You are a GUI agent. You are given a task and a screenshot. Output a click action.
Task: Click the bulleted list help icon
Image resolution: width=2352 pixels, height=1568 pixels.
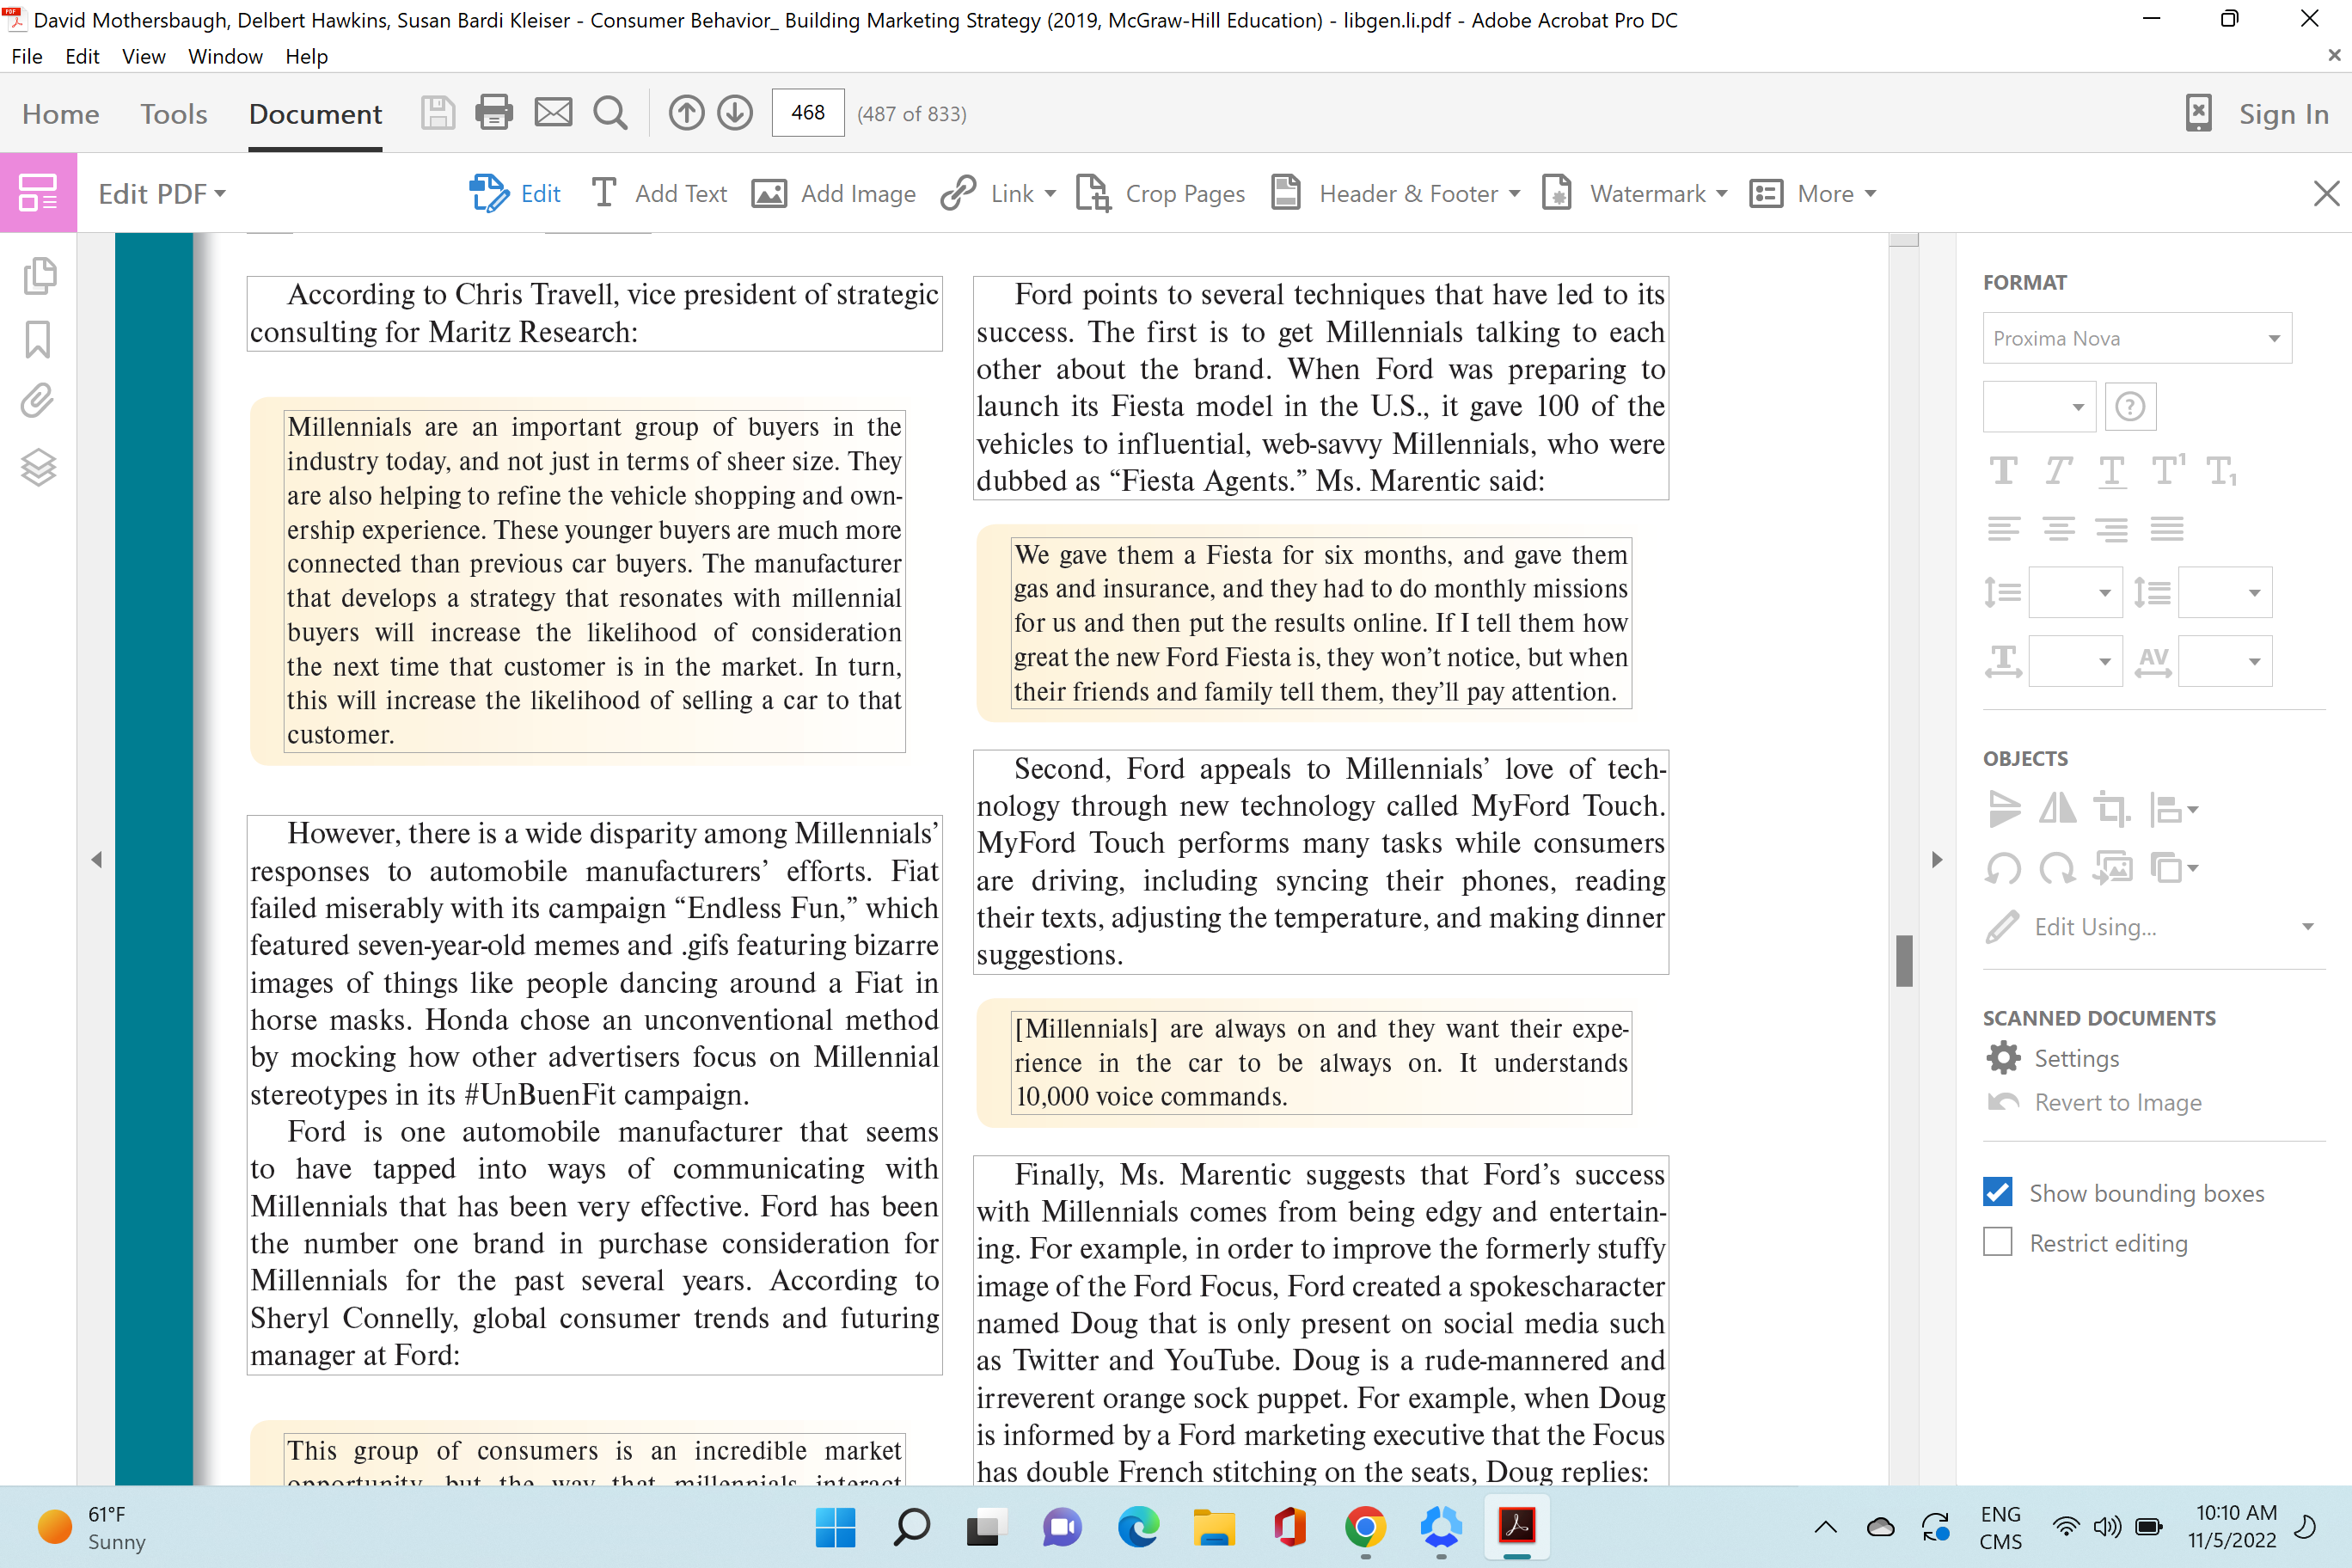(2130, 407)
